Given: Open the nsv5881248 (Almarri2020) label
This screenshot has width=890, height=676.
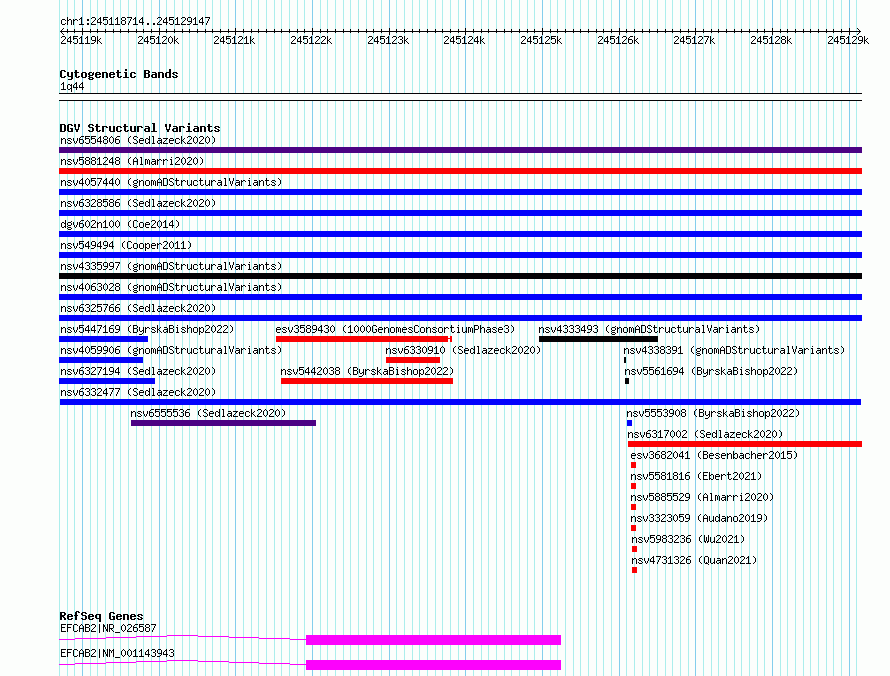Looking at the screenshot, I should pyautogui.click(x=132, y=161).
